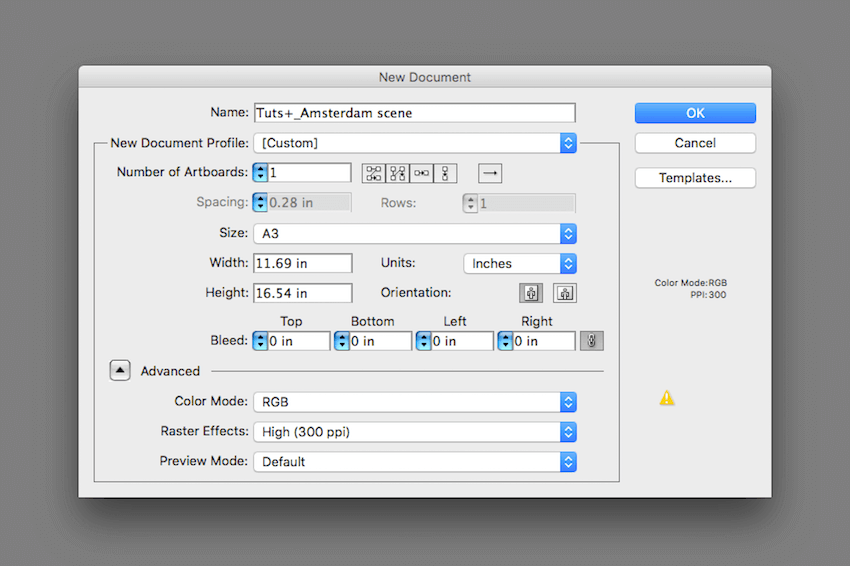Click the Top bleed stepper
850x566 pixels.
coord(260,341)
